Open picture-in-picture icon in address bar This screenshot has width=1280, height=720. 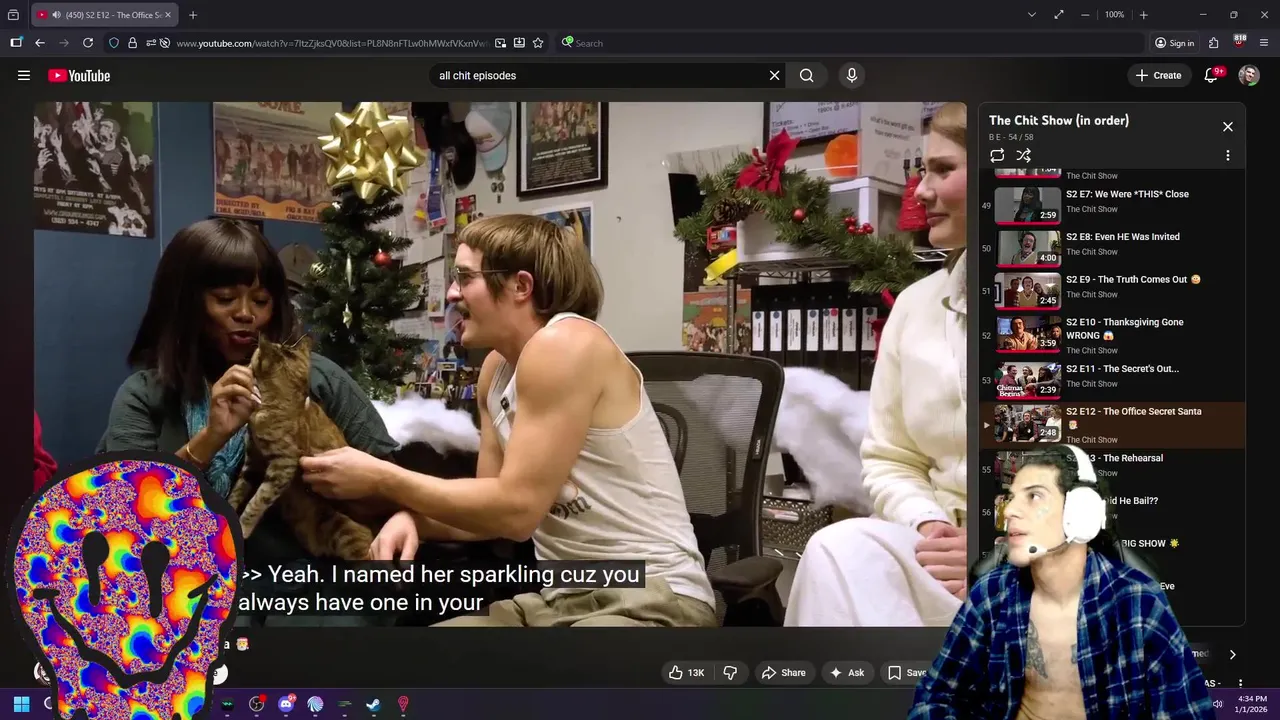click(x=500, y=43)
